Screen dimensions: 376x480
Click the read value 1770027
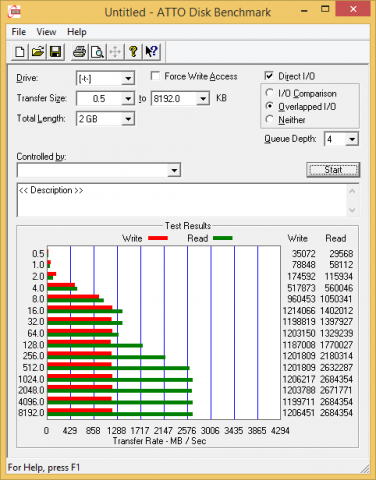(x=336, y=345)
